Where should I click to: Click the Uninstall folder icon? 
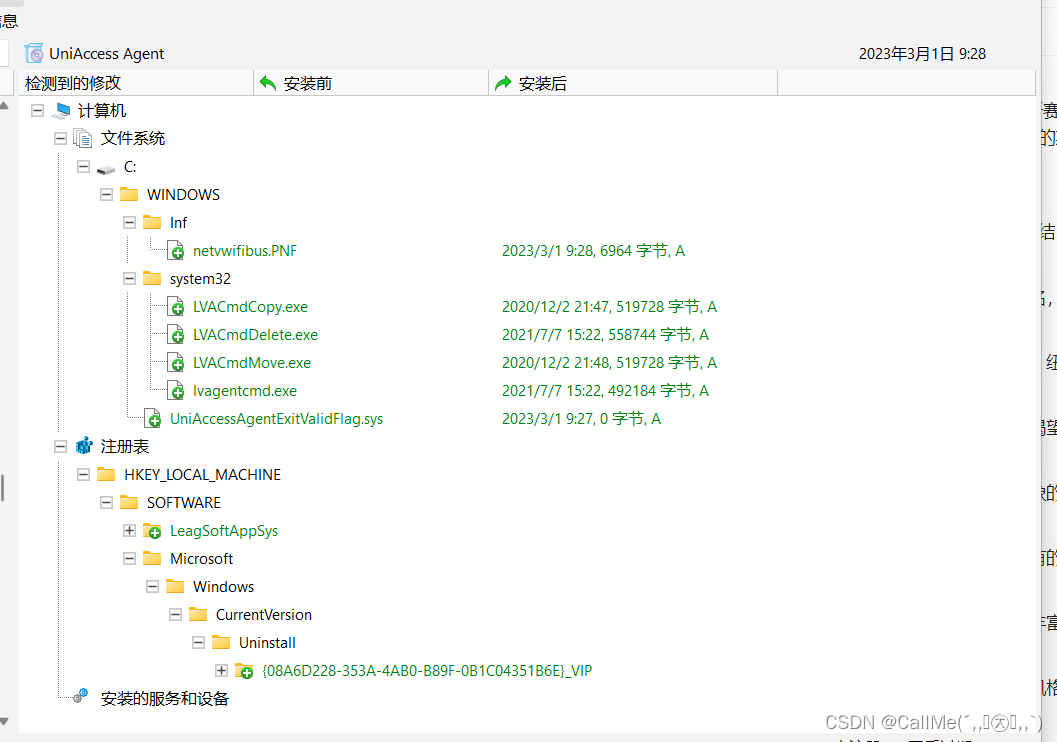[x=220, y=642]
